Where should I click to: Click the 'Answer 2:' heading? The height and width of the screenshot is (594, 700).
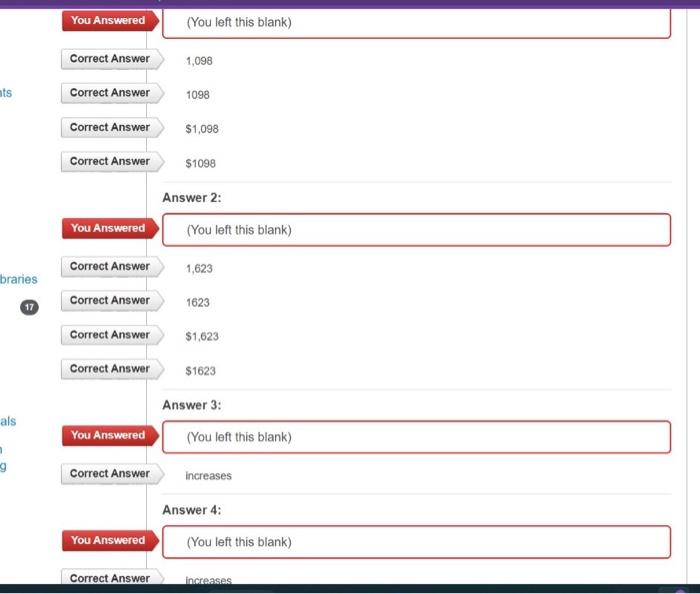tap(192, 198)
